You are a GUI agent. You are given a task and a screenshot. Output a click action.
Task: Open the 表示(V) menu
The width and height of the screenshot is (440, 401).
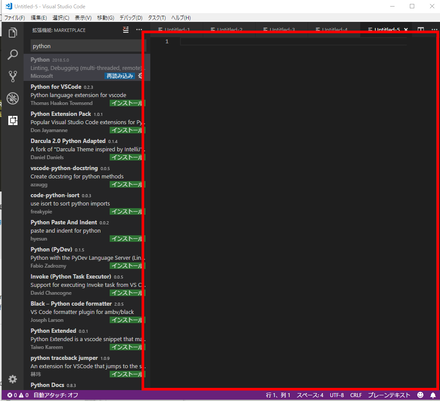point(83,18)
